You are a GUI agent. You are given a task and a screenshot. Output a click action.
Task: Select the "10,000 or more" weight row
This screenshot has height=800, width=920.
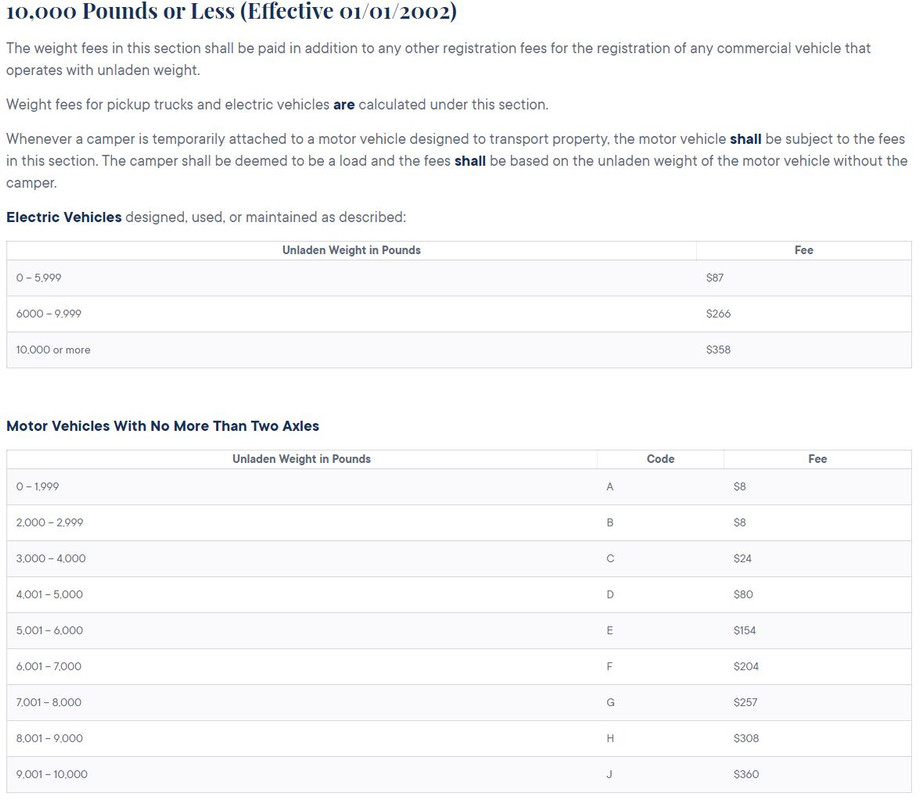[53, 350]
